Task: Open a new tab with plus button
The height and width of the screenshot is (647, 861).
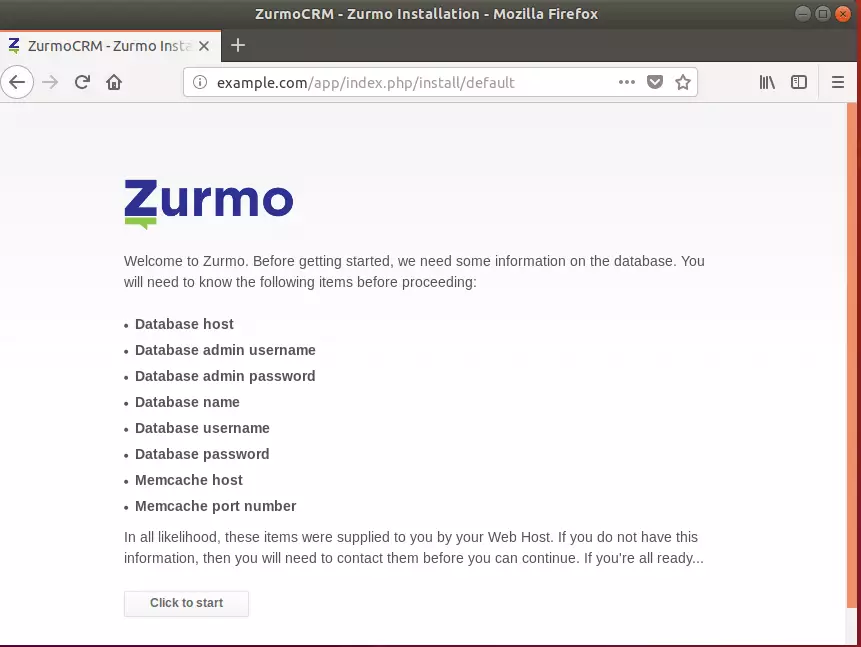Action: click(238, 46)
